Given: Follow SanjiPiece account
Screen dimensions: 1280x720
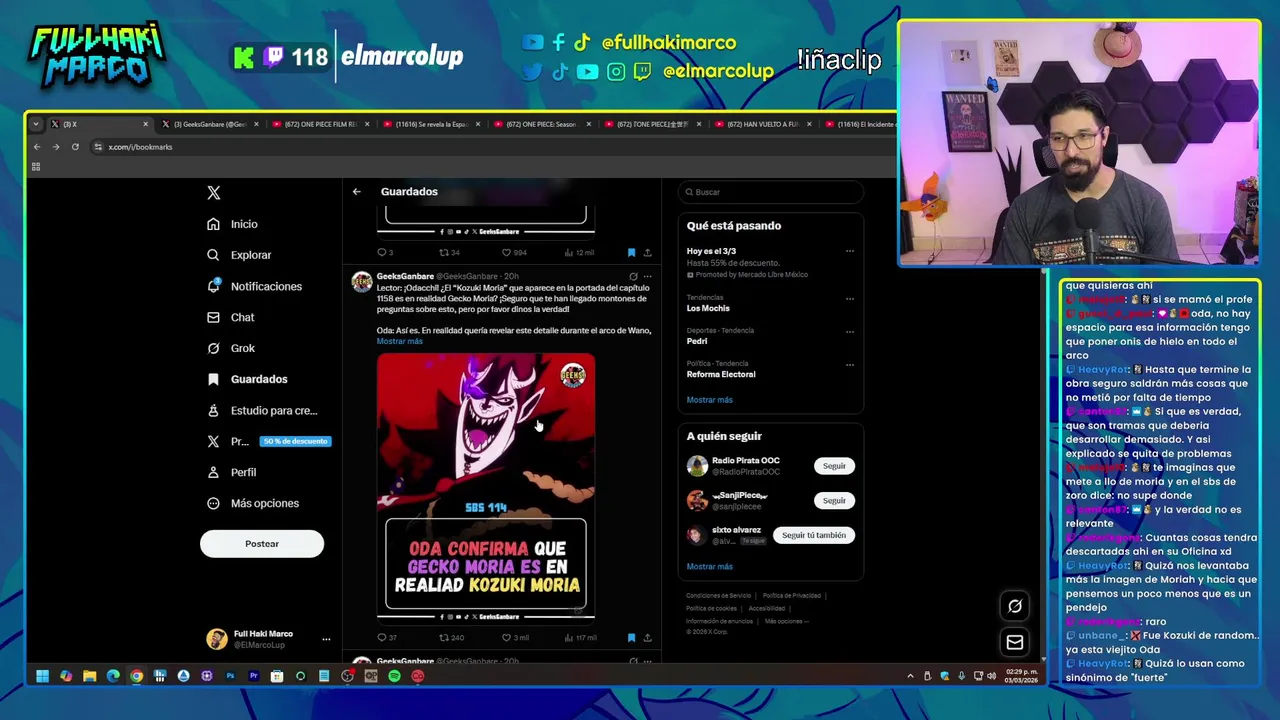Looking at the screenshot, I should [x=834, y=500].
